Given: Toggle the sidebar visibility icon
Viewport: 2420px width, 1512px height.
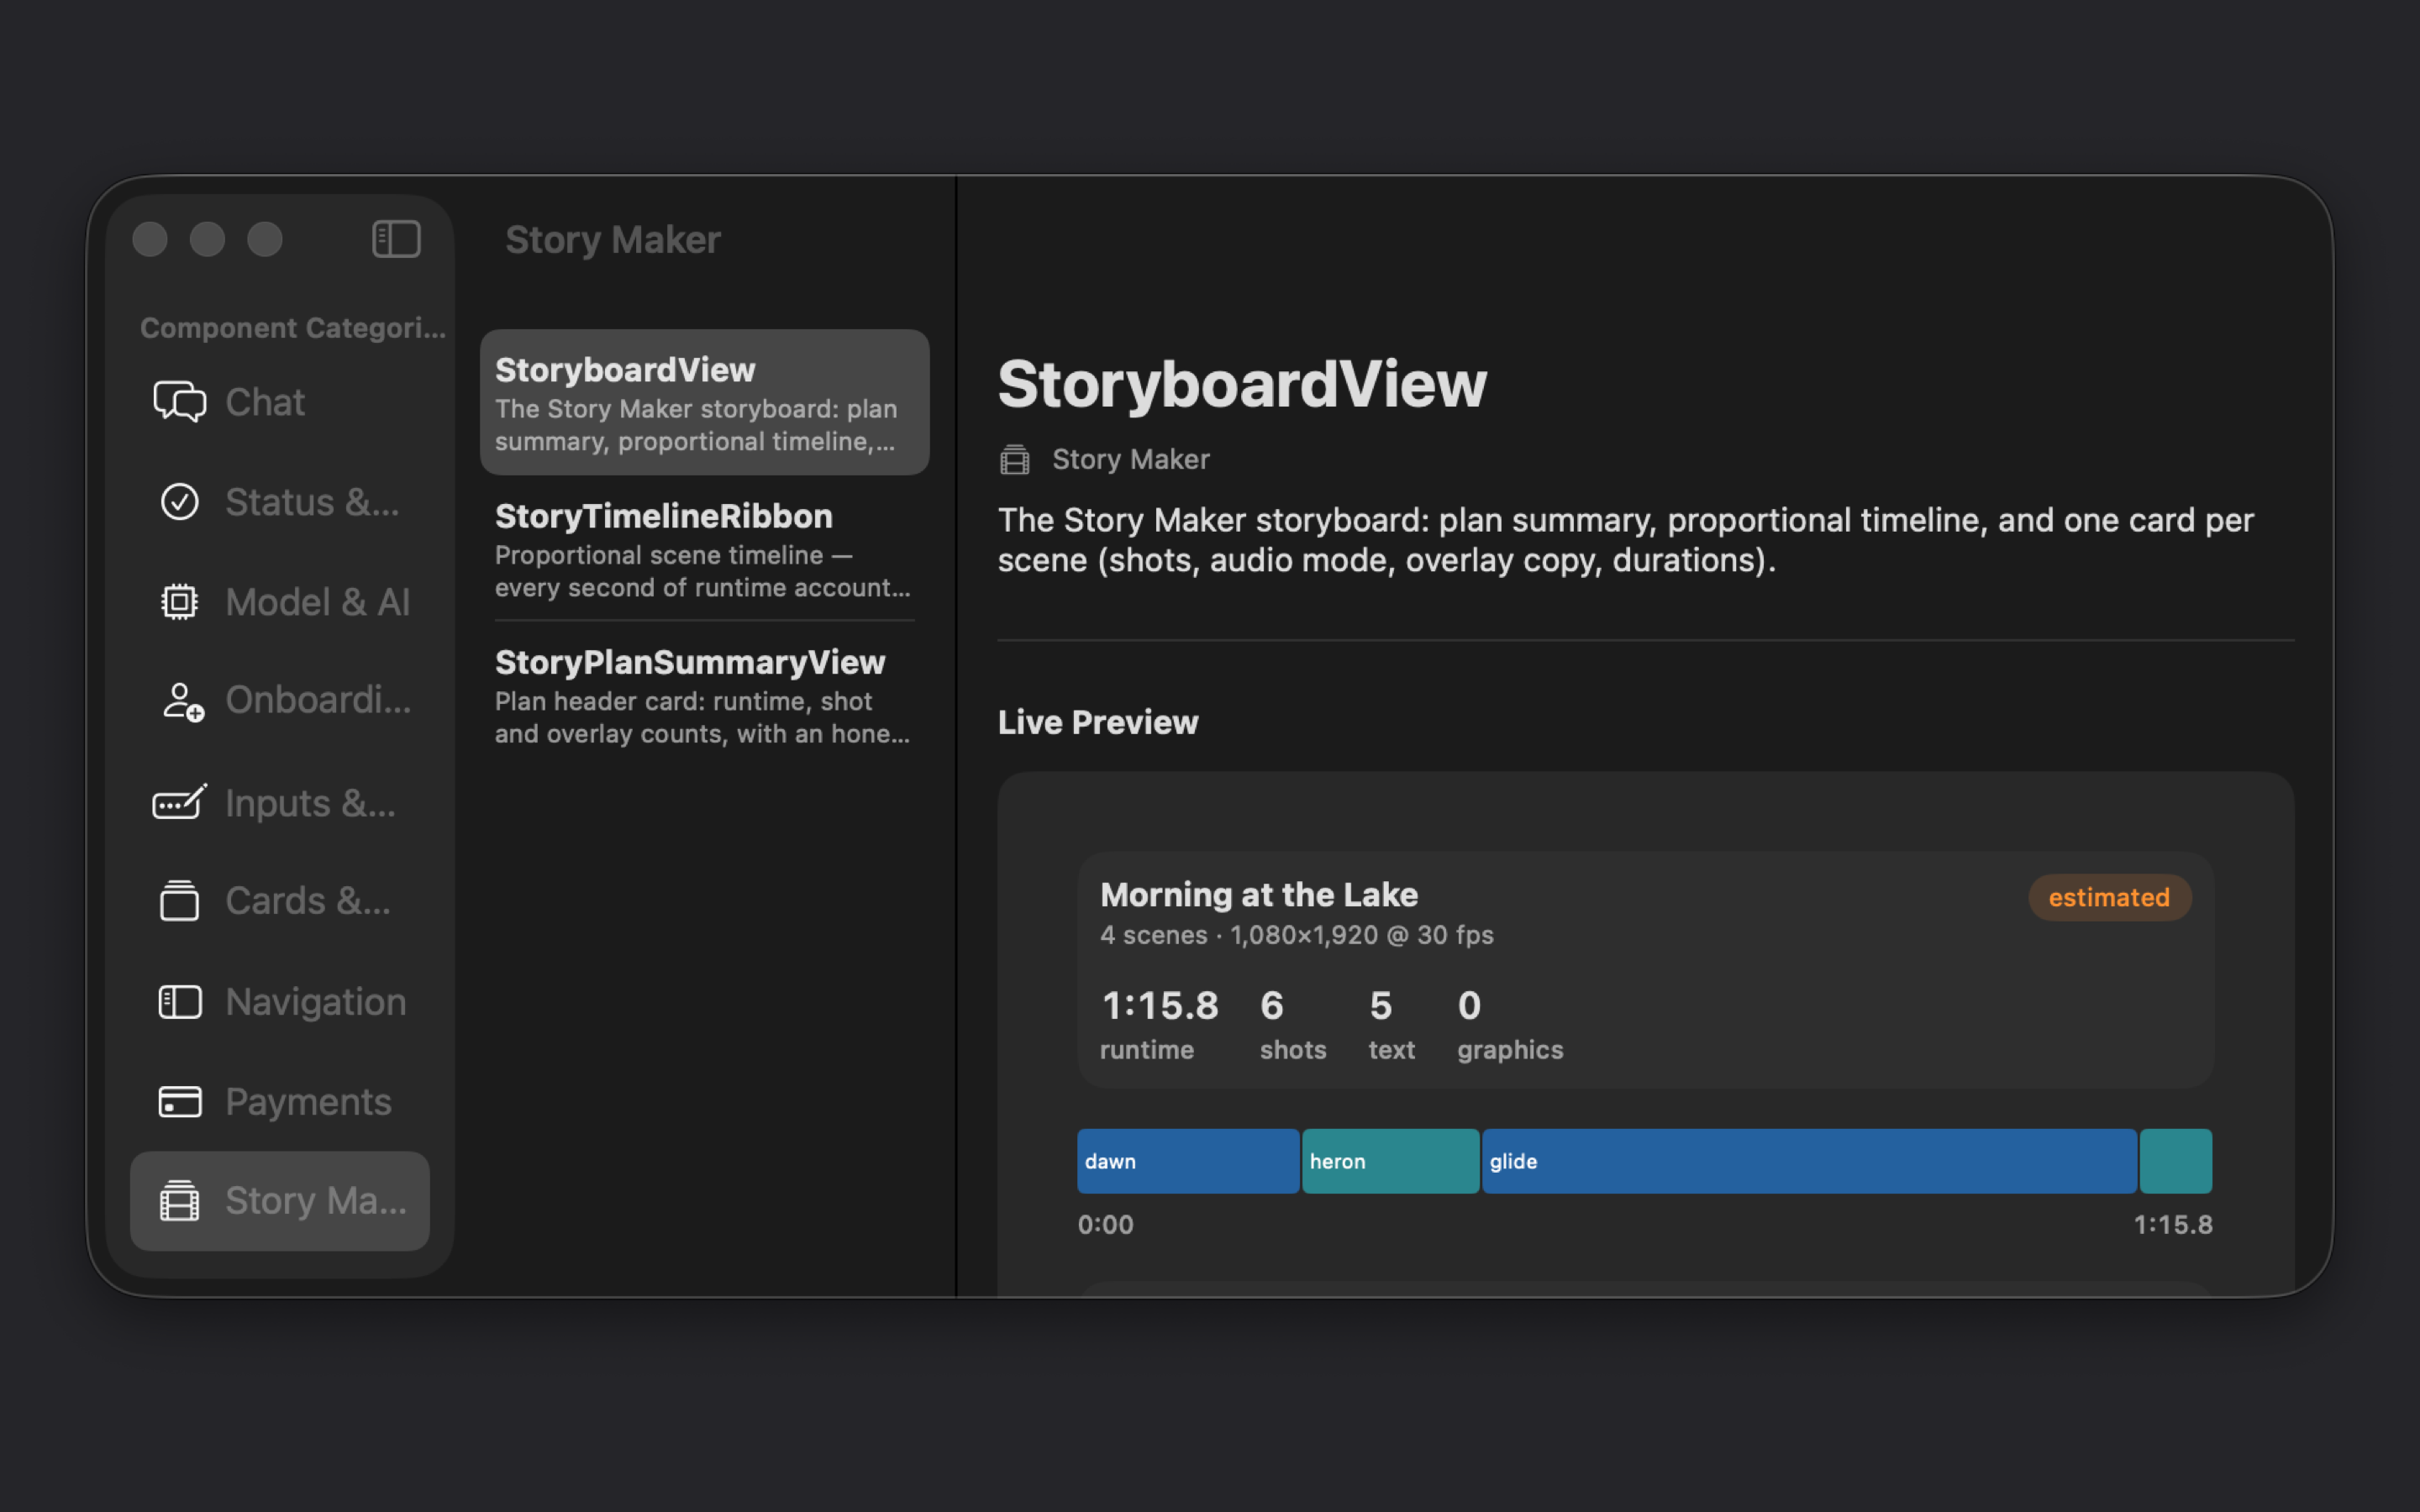Looking at the screenshot, I should point(396,239).
